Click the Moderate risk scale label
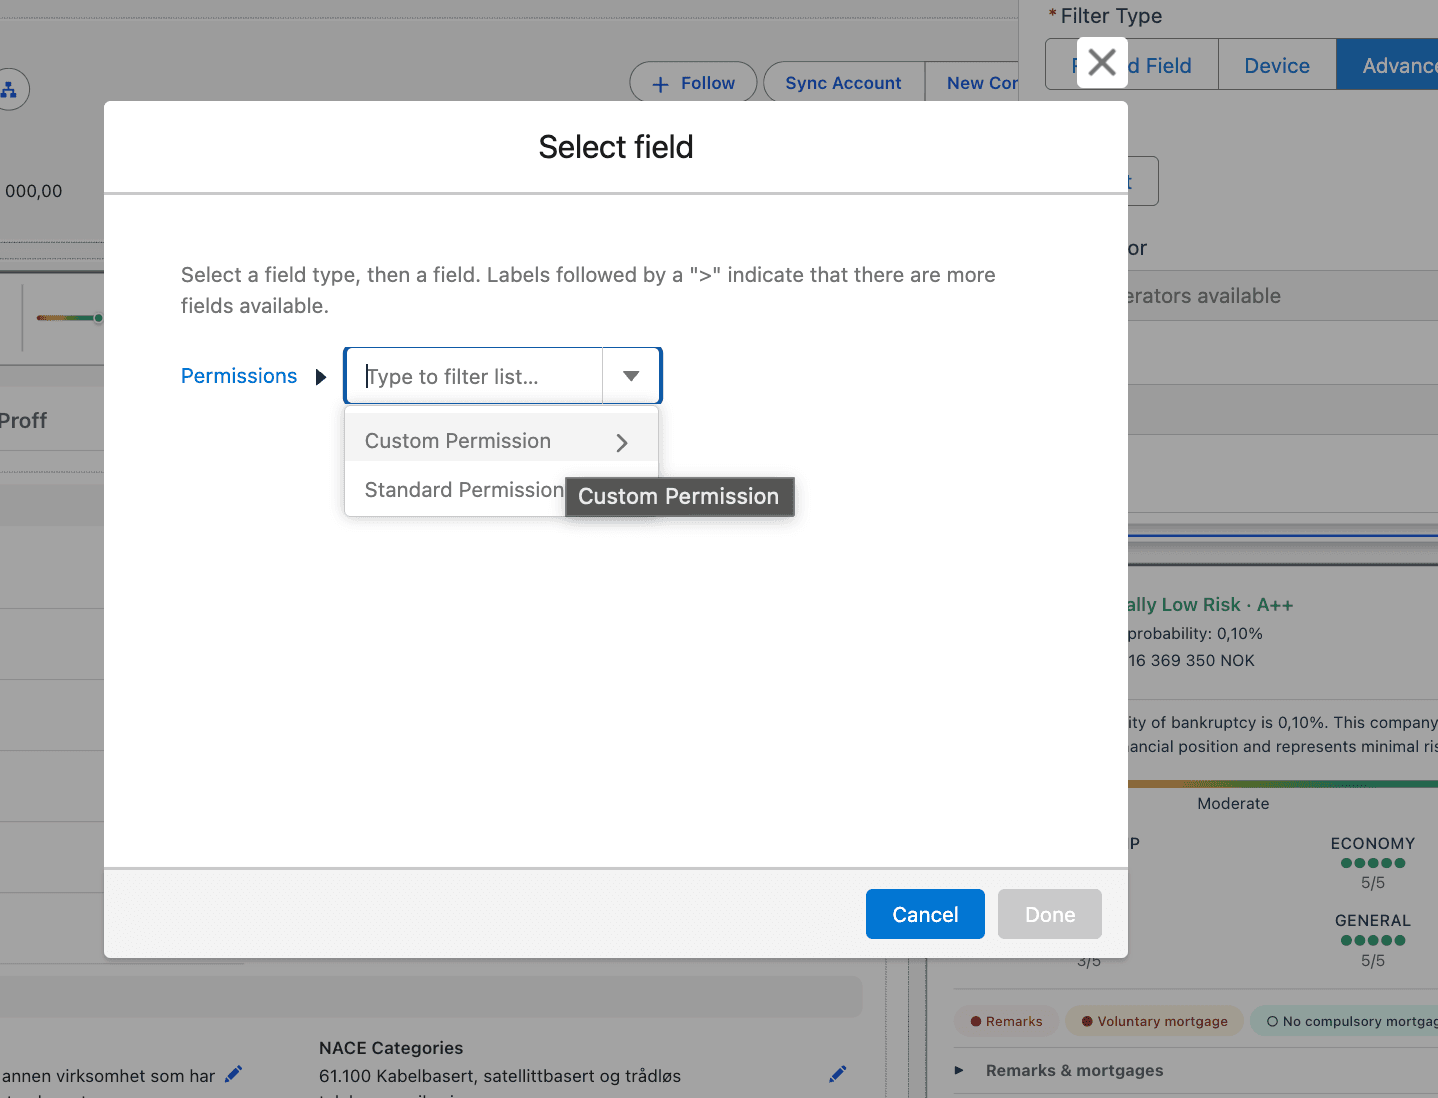1438x1098 pixels. pos(1233,803)
